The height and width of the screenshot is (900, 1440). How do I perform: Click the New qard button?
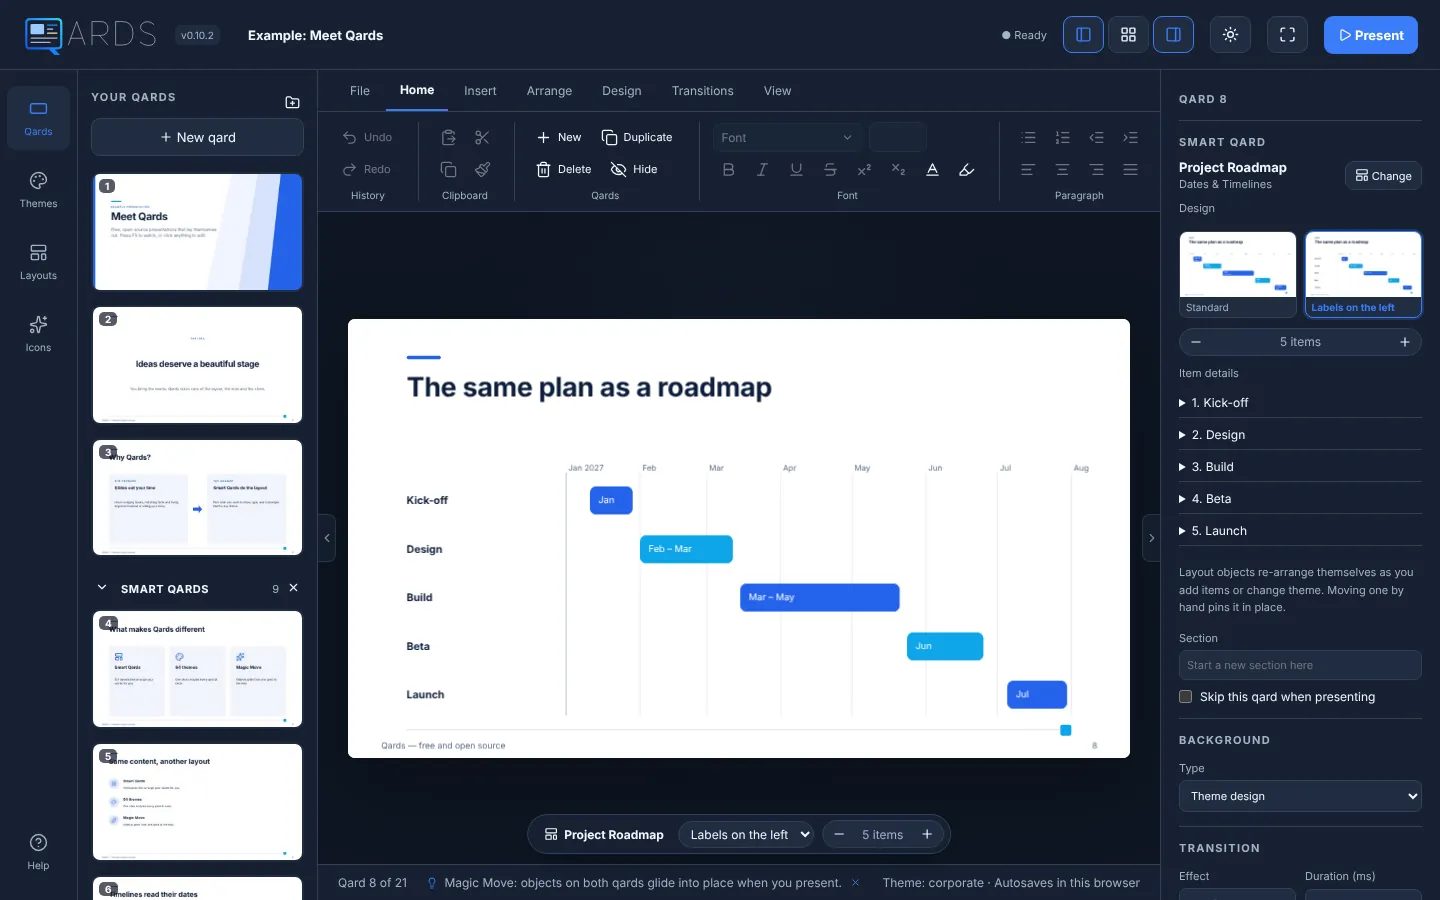(197, 137)
